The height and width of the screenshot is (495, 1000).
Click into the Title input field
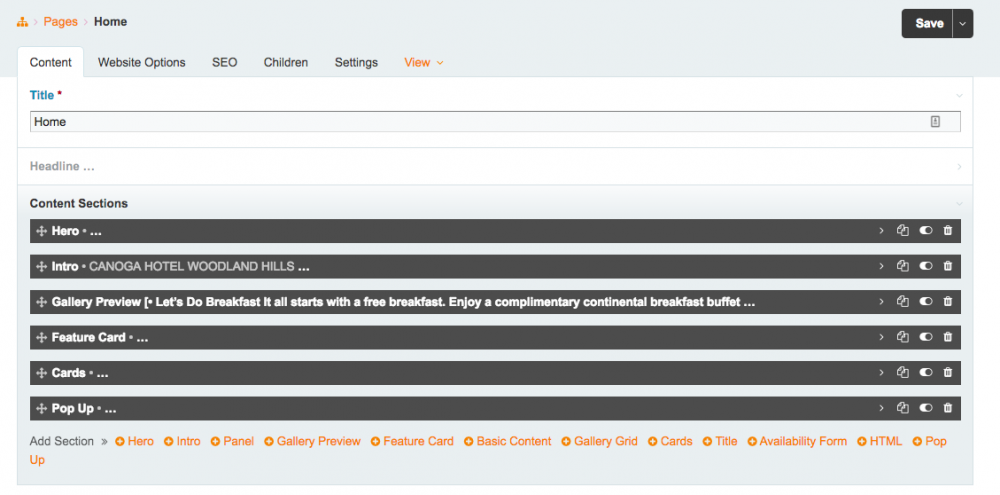480,122
